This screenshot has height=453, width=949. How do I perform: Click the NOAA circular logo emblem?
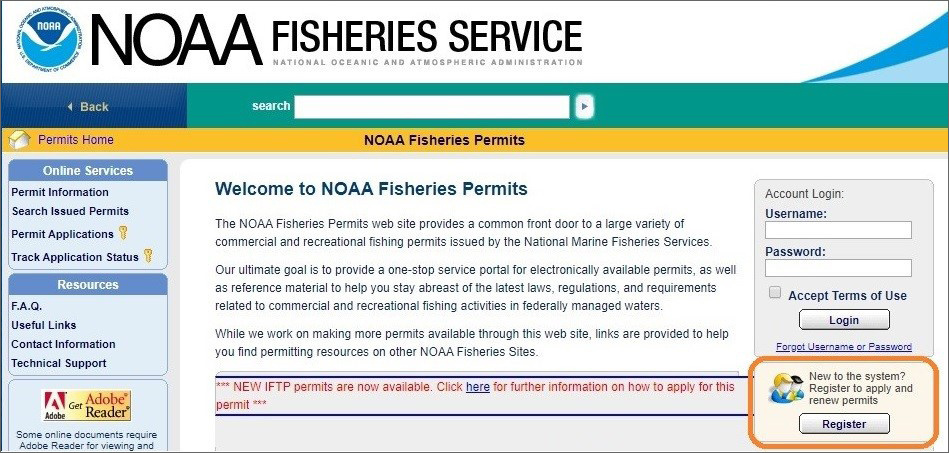[x=48, y=39]
